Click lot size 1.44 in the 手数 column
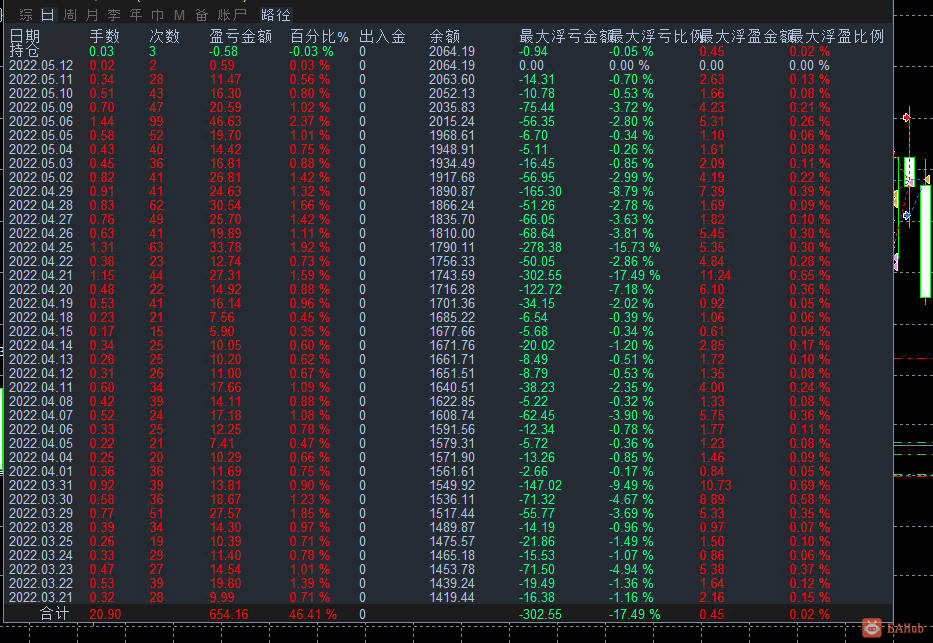This screenshot has height=643, width=933. click(102, 121)
